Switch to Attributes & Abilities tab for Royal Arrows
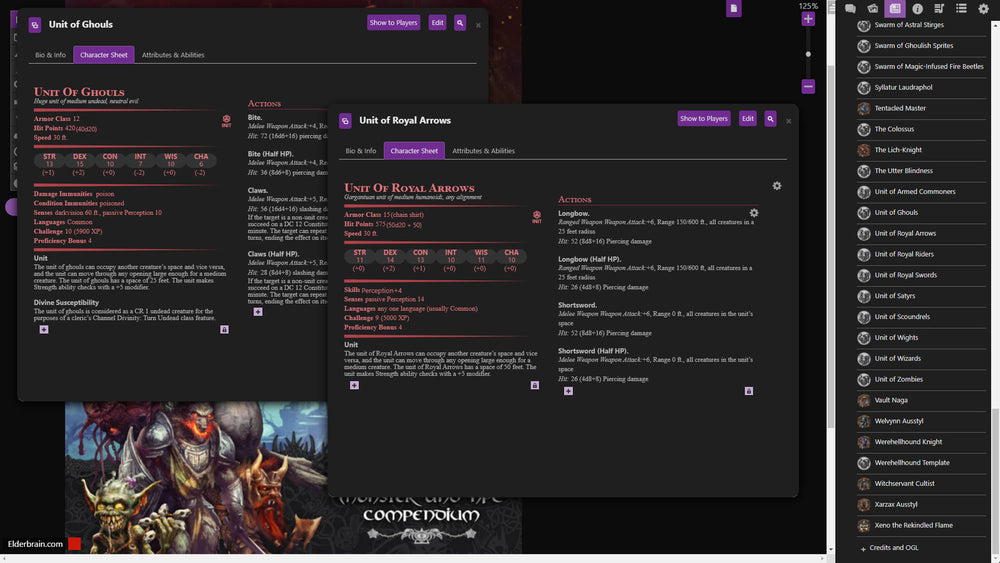1000x563 pixels. click(x=483, y=151)
